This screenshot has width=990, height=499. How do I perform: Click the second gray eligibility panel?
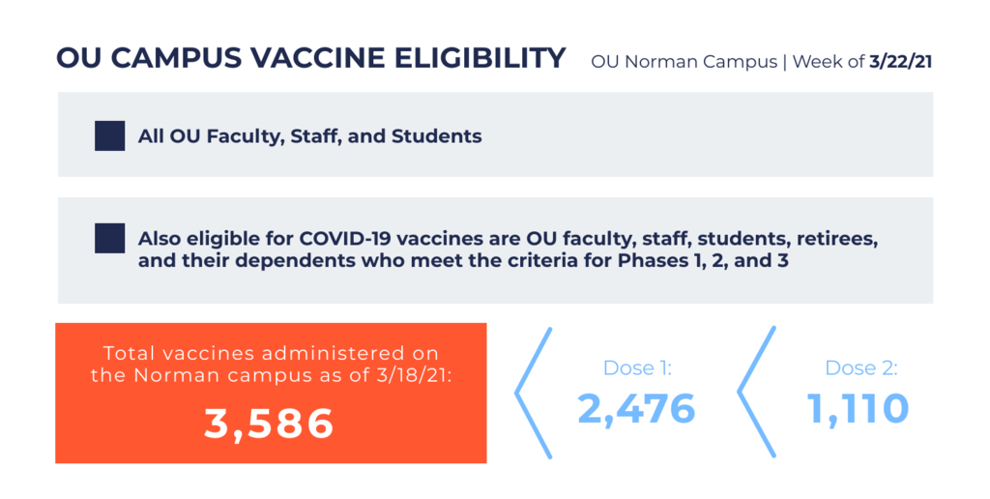(496, 250)
